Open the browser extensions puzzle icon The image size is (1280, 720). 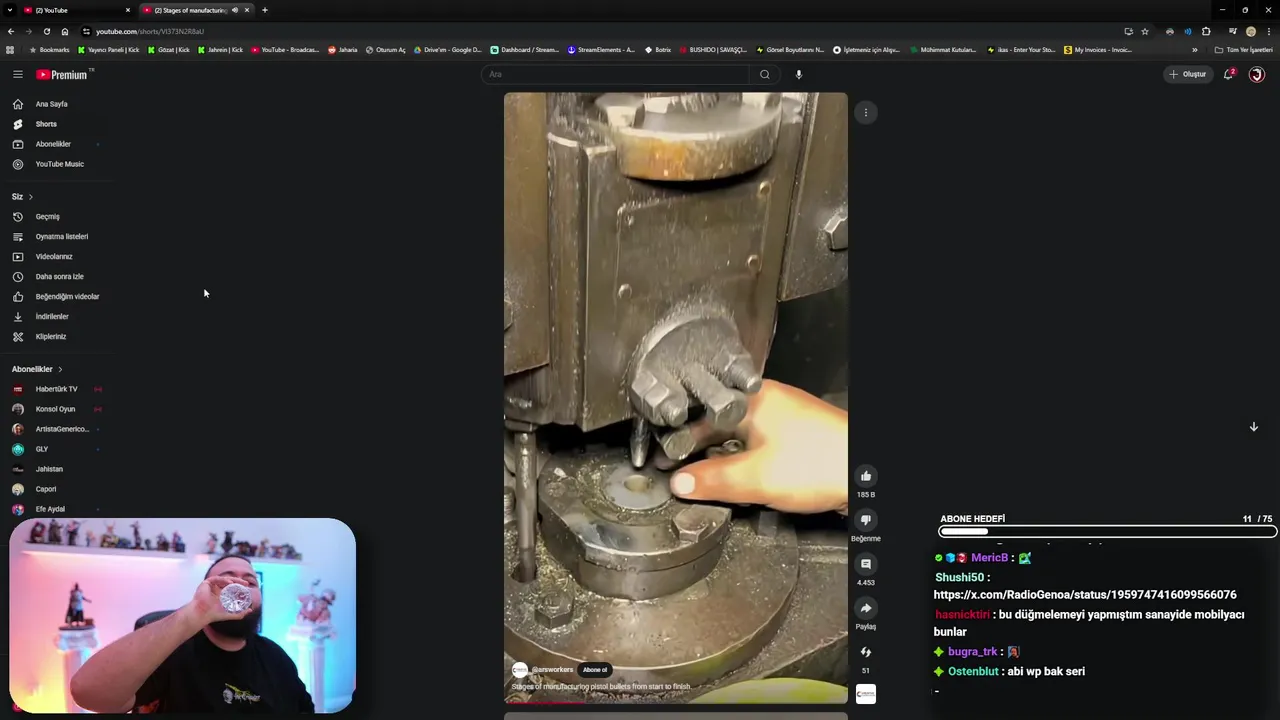point(1206,31)
